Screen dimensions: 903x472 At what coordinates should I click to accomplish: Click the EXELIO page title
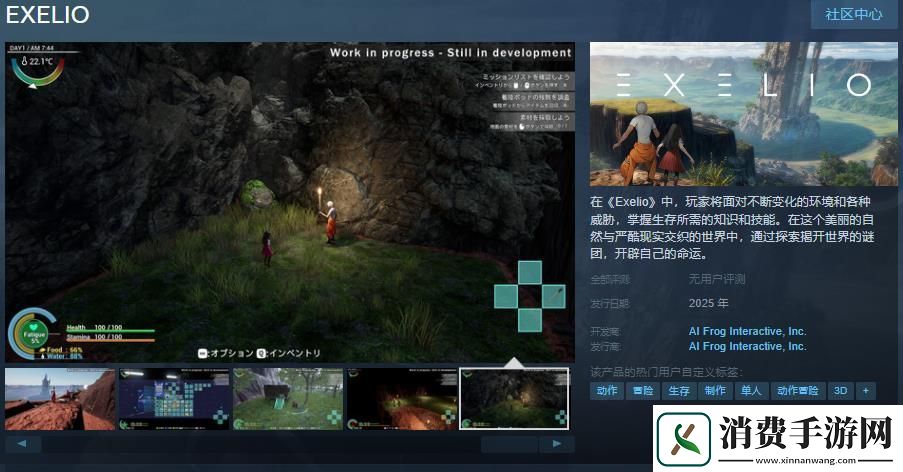[x=48, y=15]
